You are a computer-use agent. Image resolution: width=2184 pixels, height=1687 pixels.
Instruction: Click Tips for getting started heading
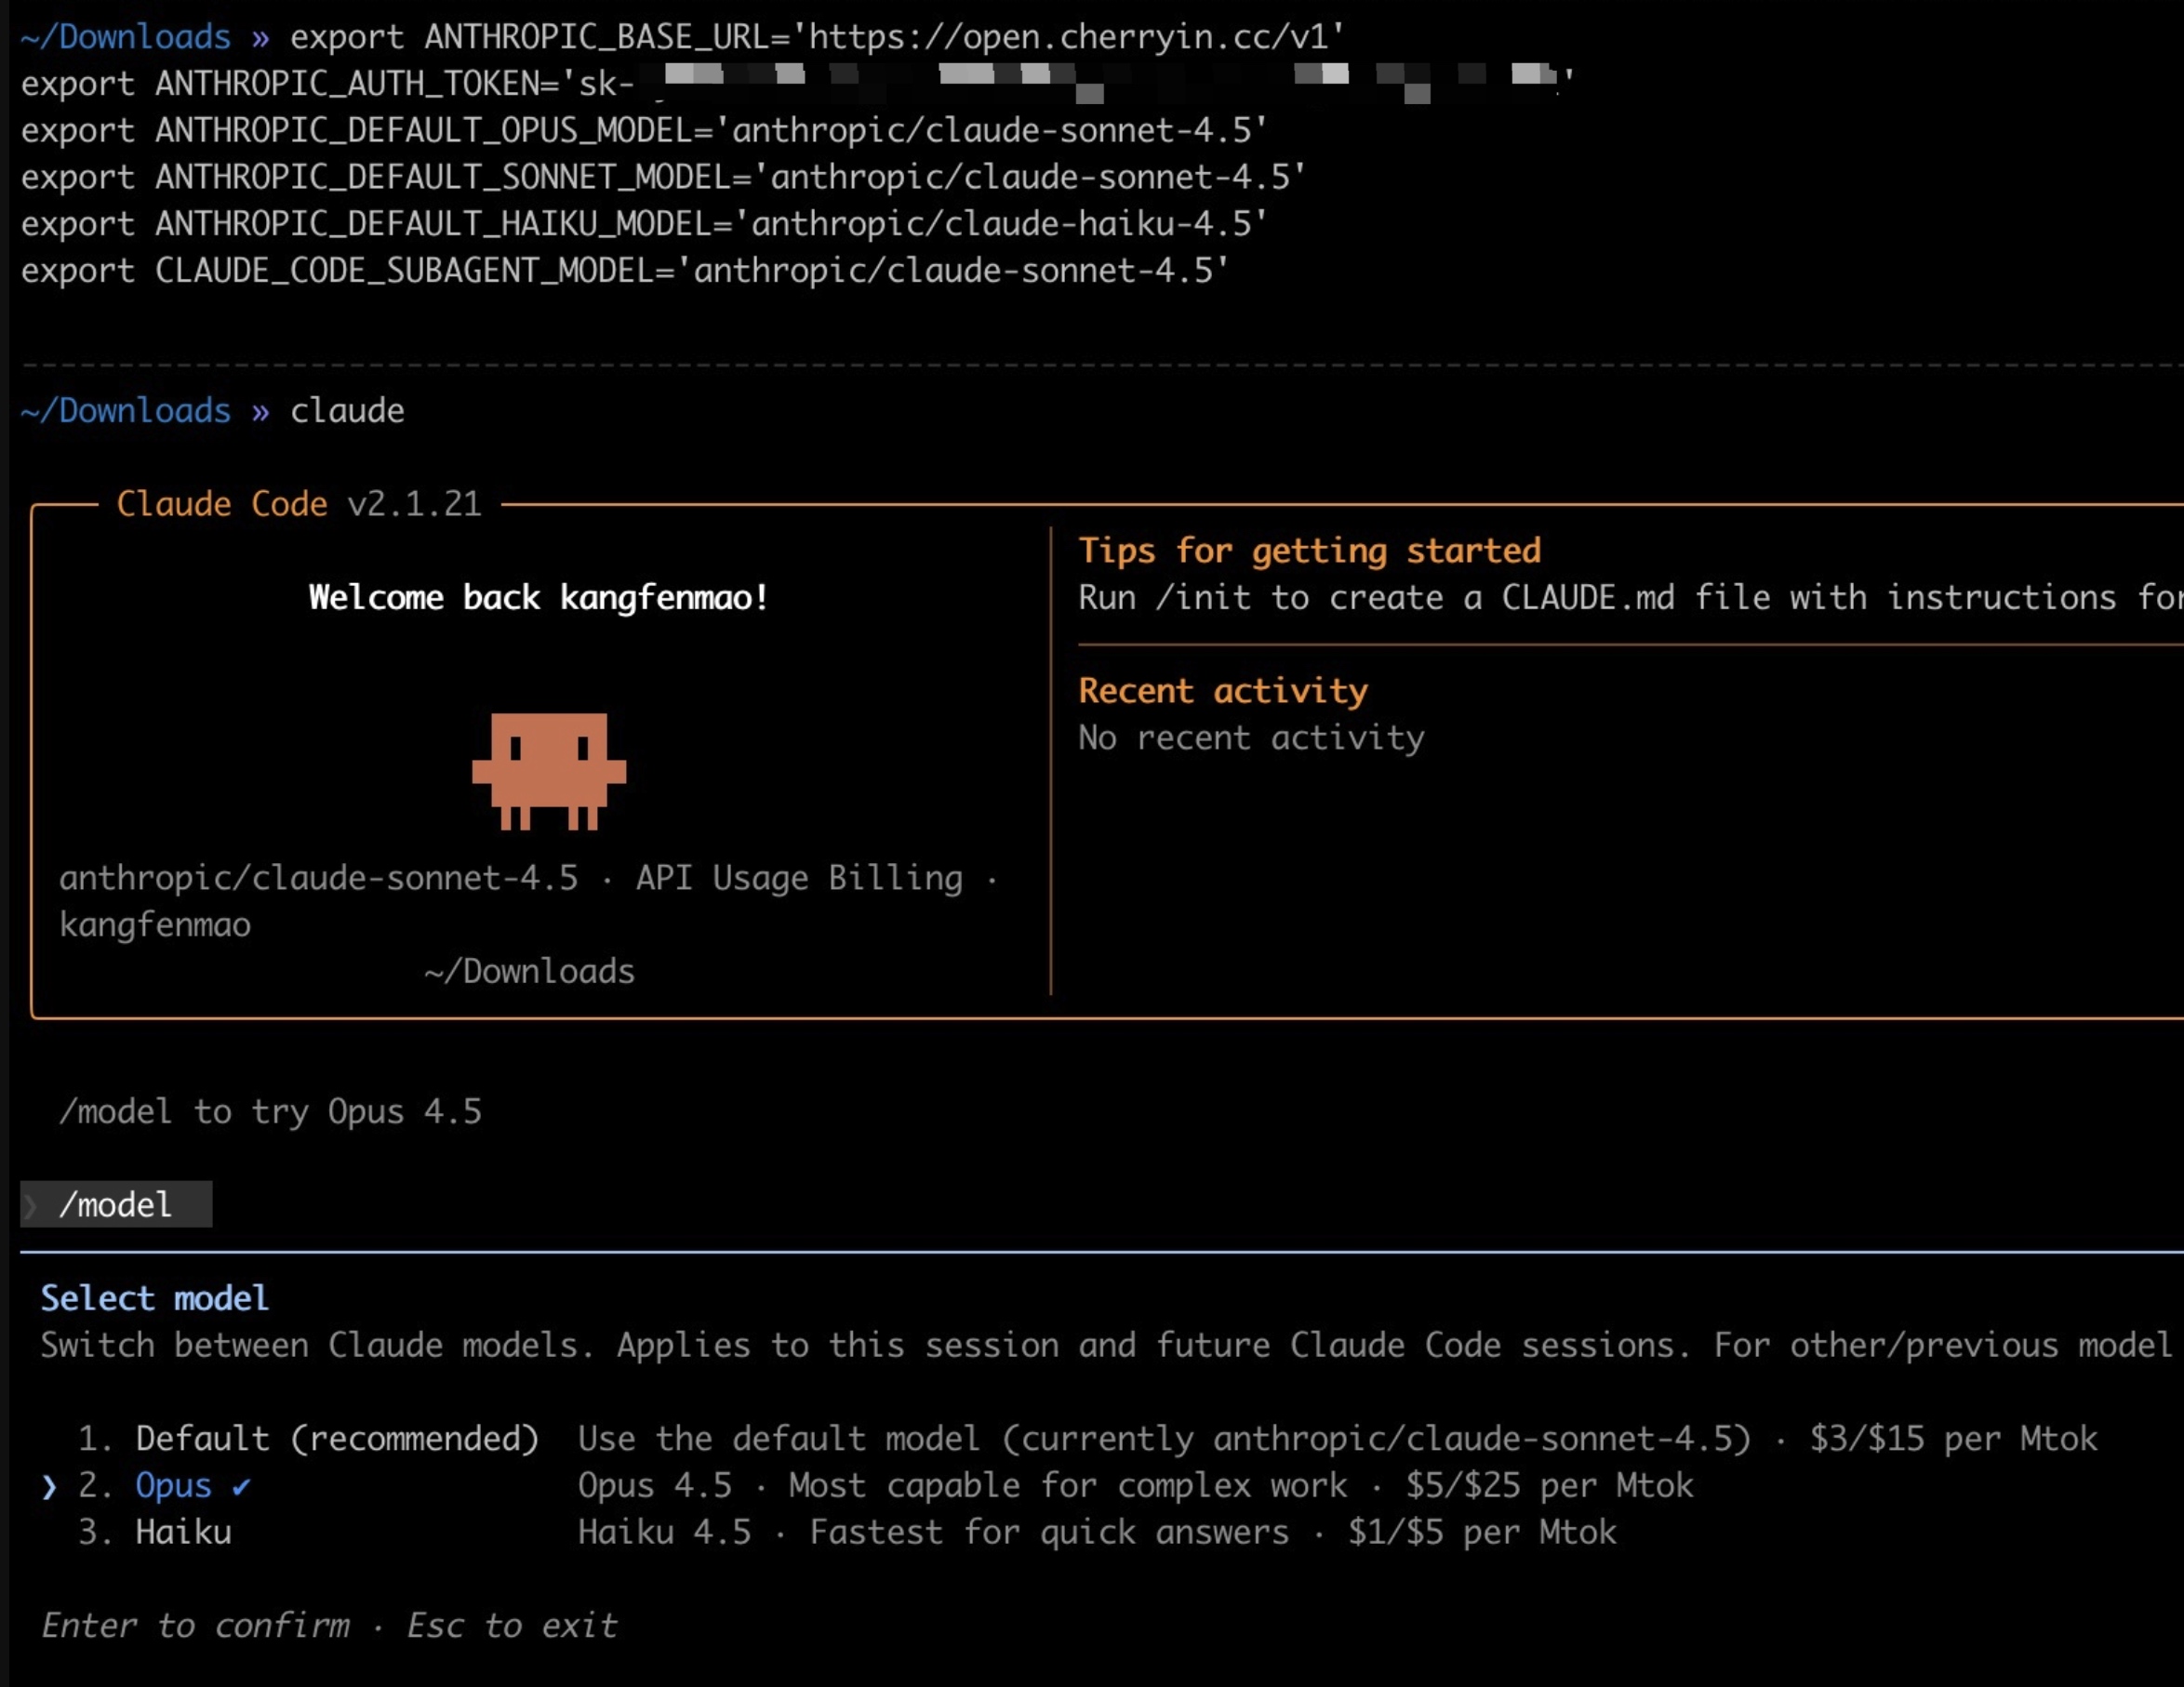(1308, 551)
